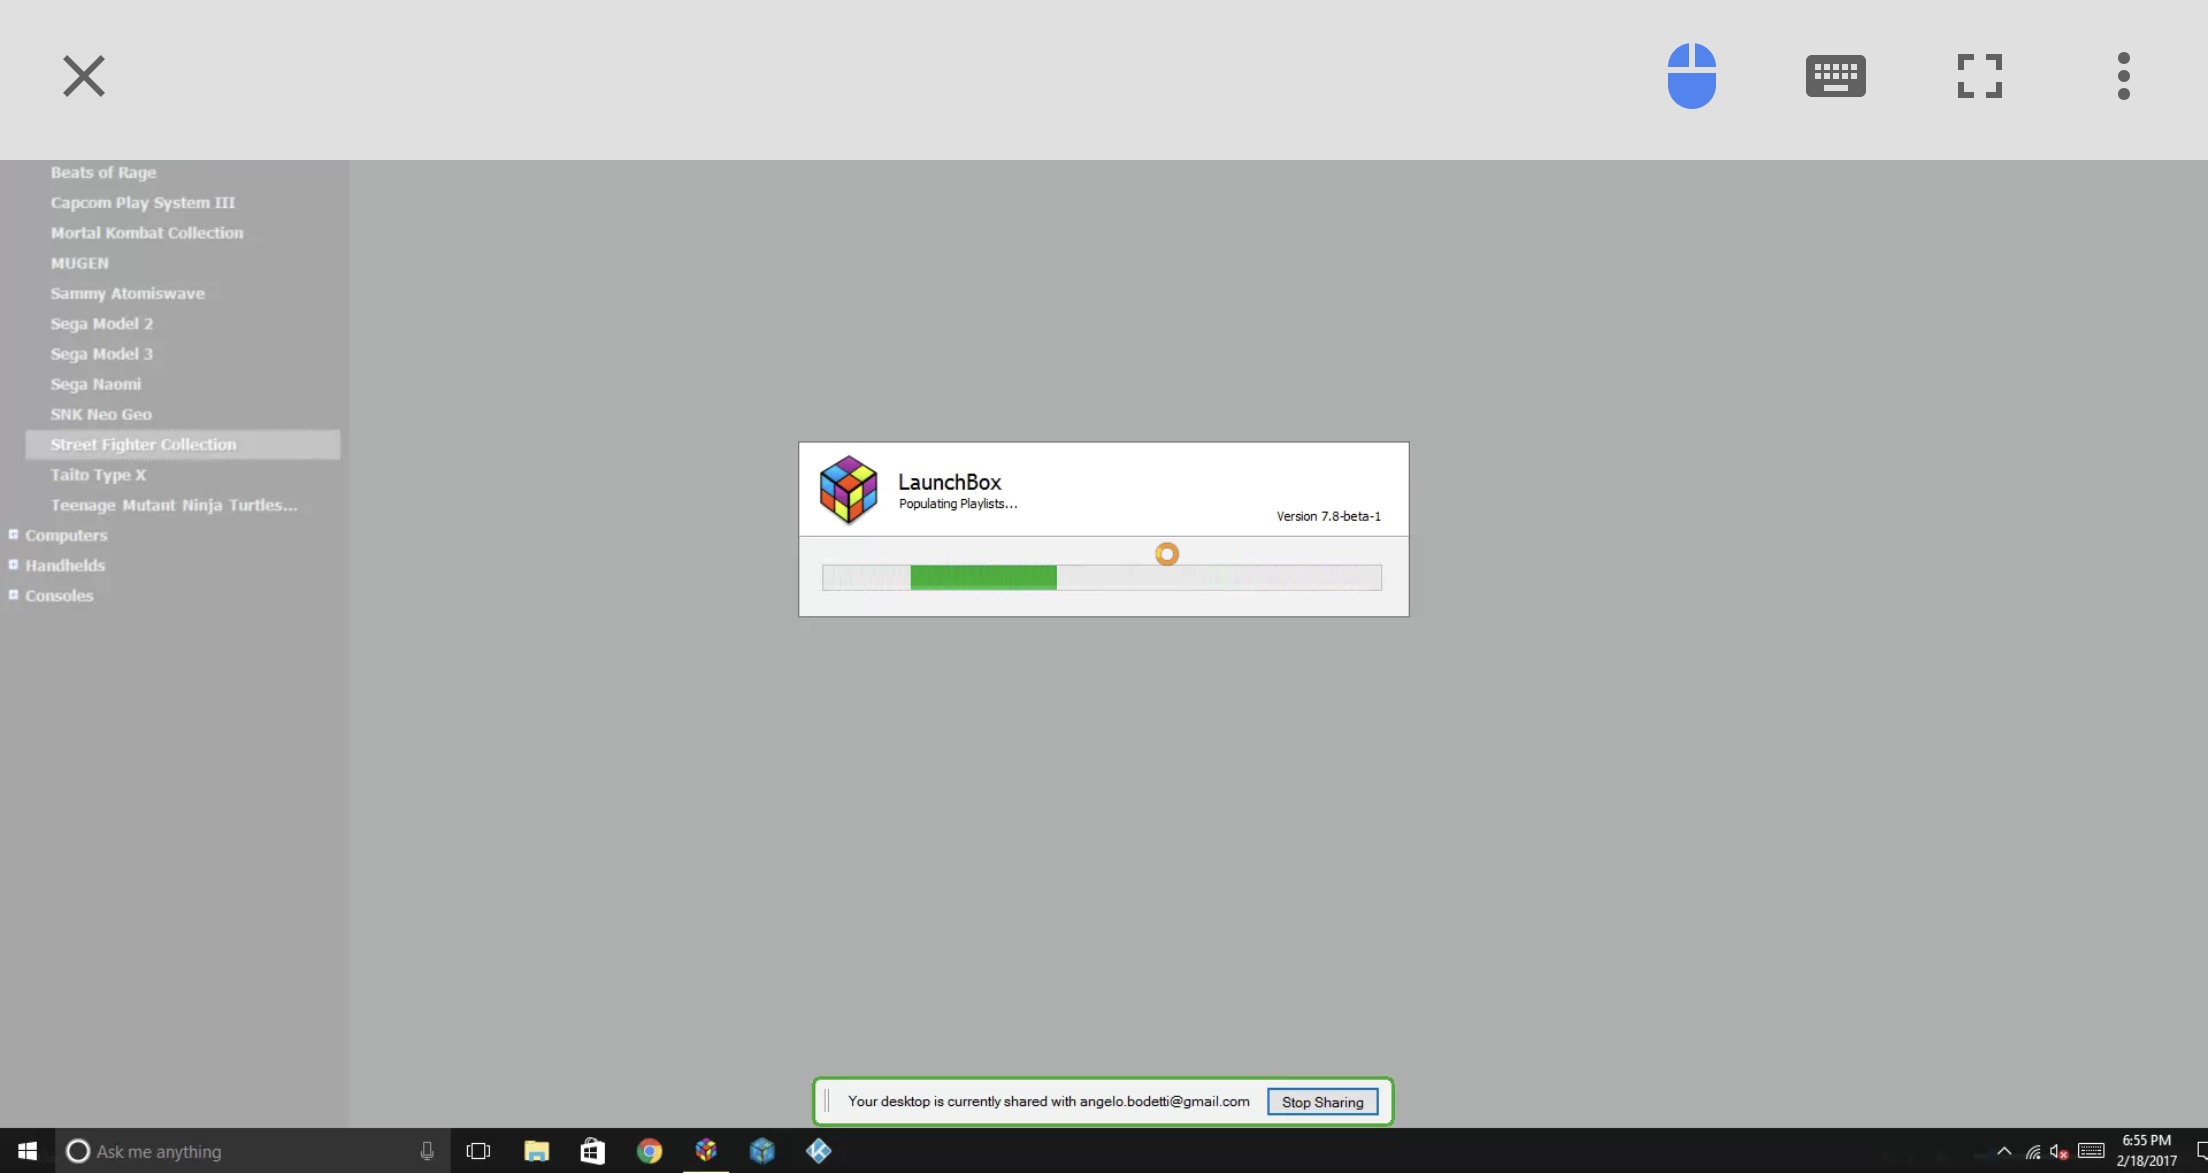This screenshot has height=1173, width=2208.
Task: Select Sega Naomi entry
Action: pos(96,383)
